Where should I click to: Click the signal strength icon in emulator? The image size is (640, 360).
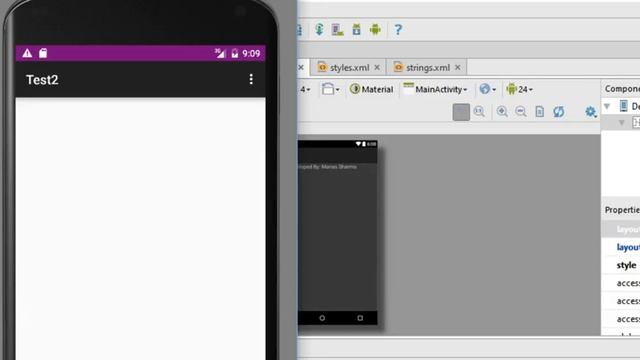220,53
